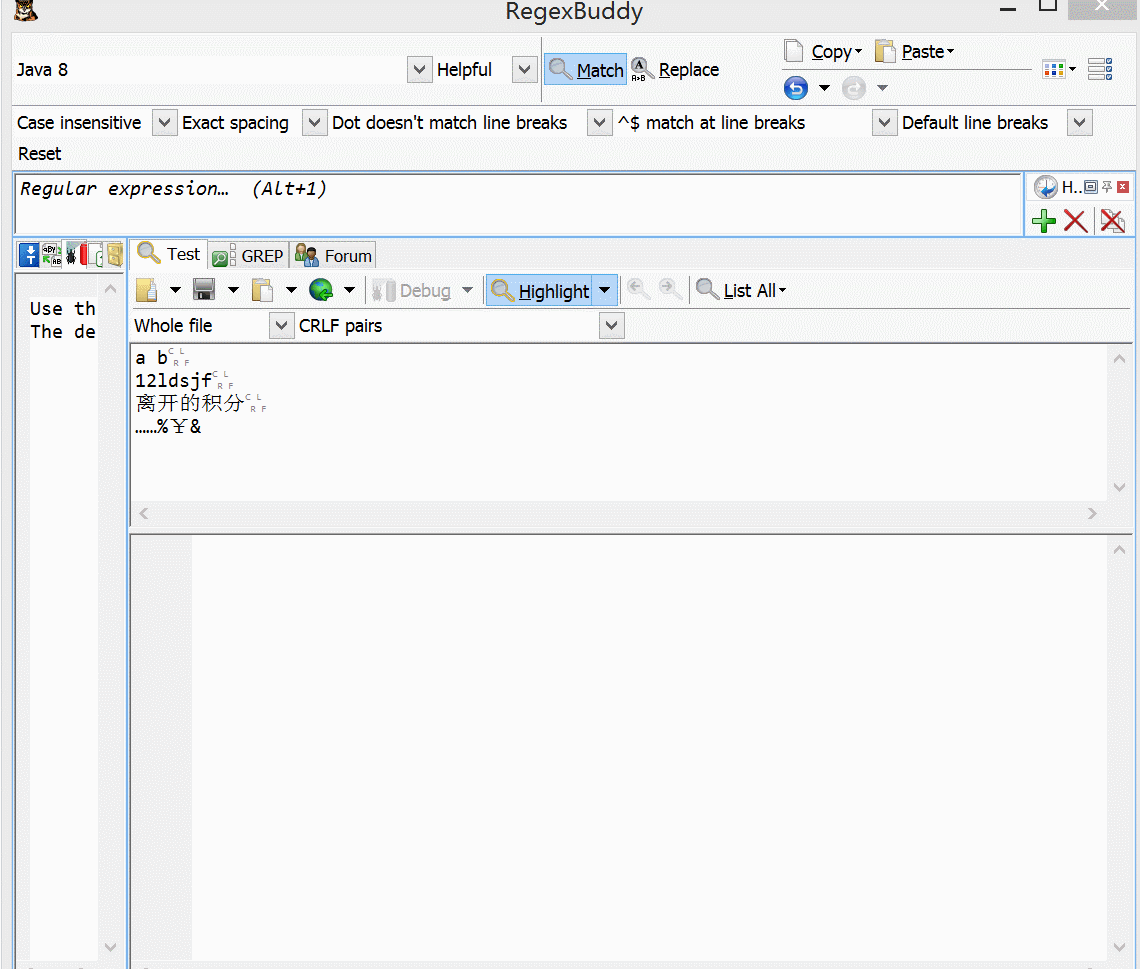Open dropdown next to Test paste icon
This screenshot has width=1140, height=969.
point(292,291)
